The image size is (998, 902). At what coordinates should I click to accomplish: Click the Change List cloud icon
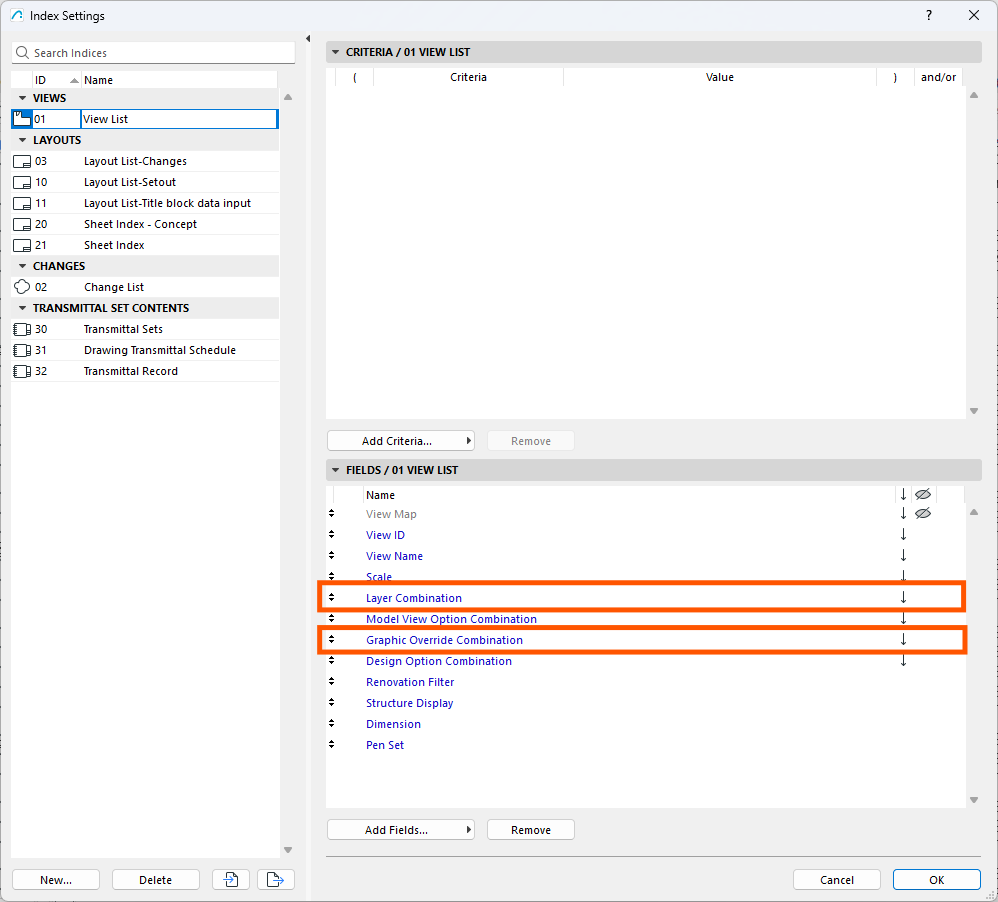click(22, 287)
